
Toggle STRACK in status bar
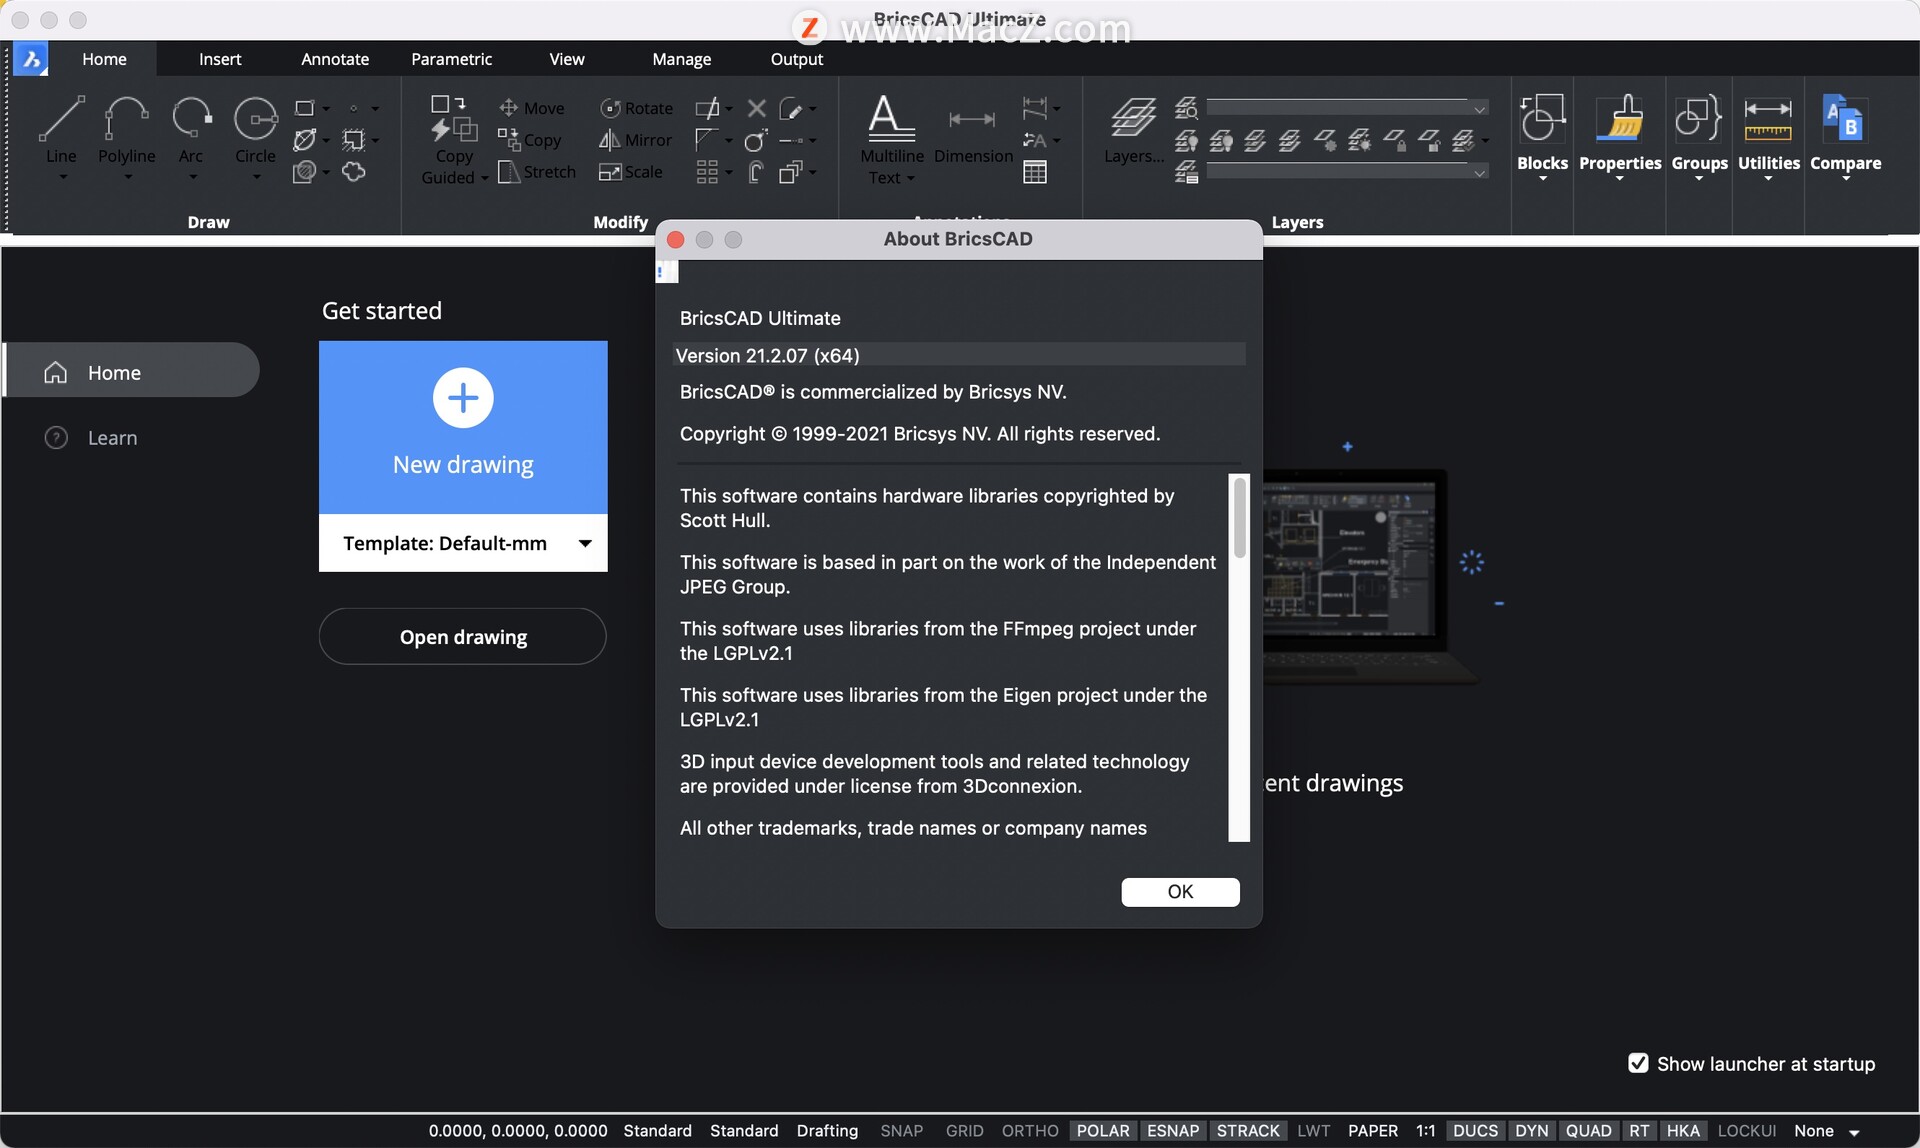click(x=1248, y=1130)
